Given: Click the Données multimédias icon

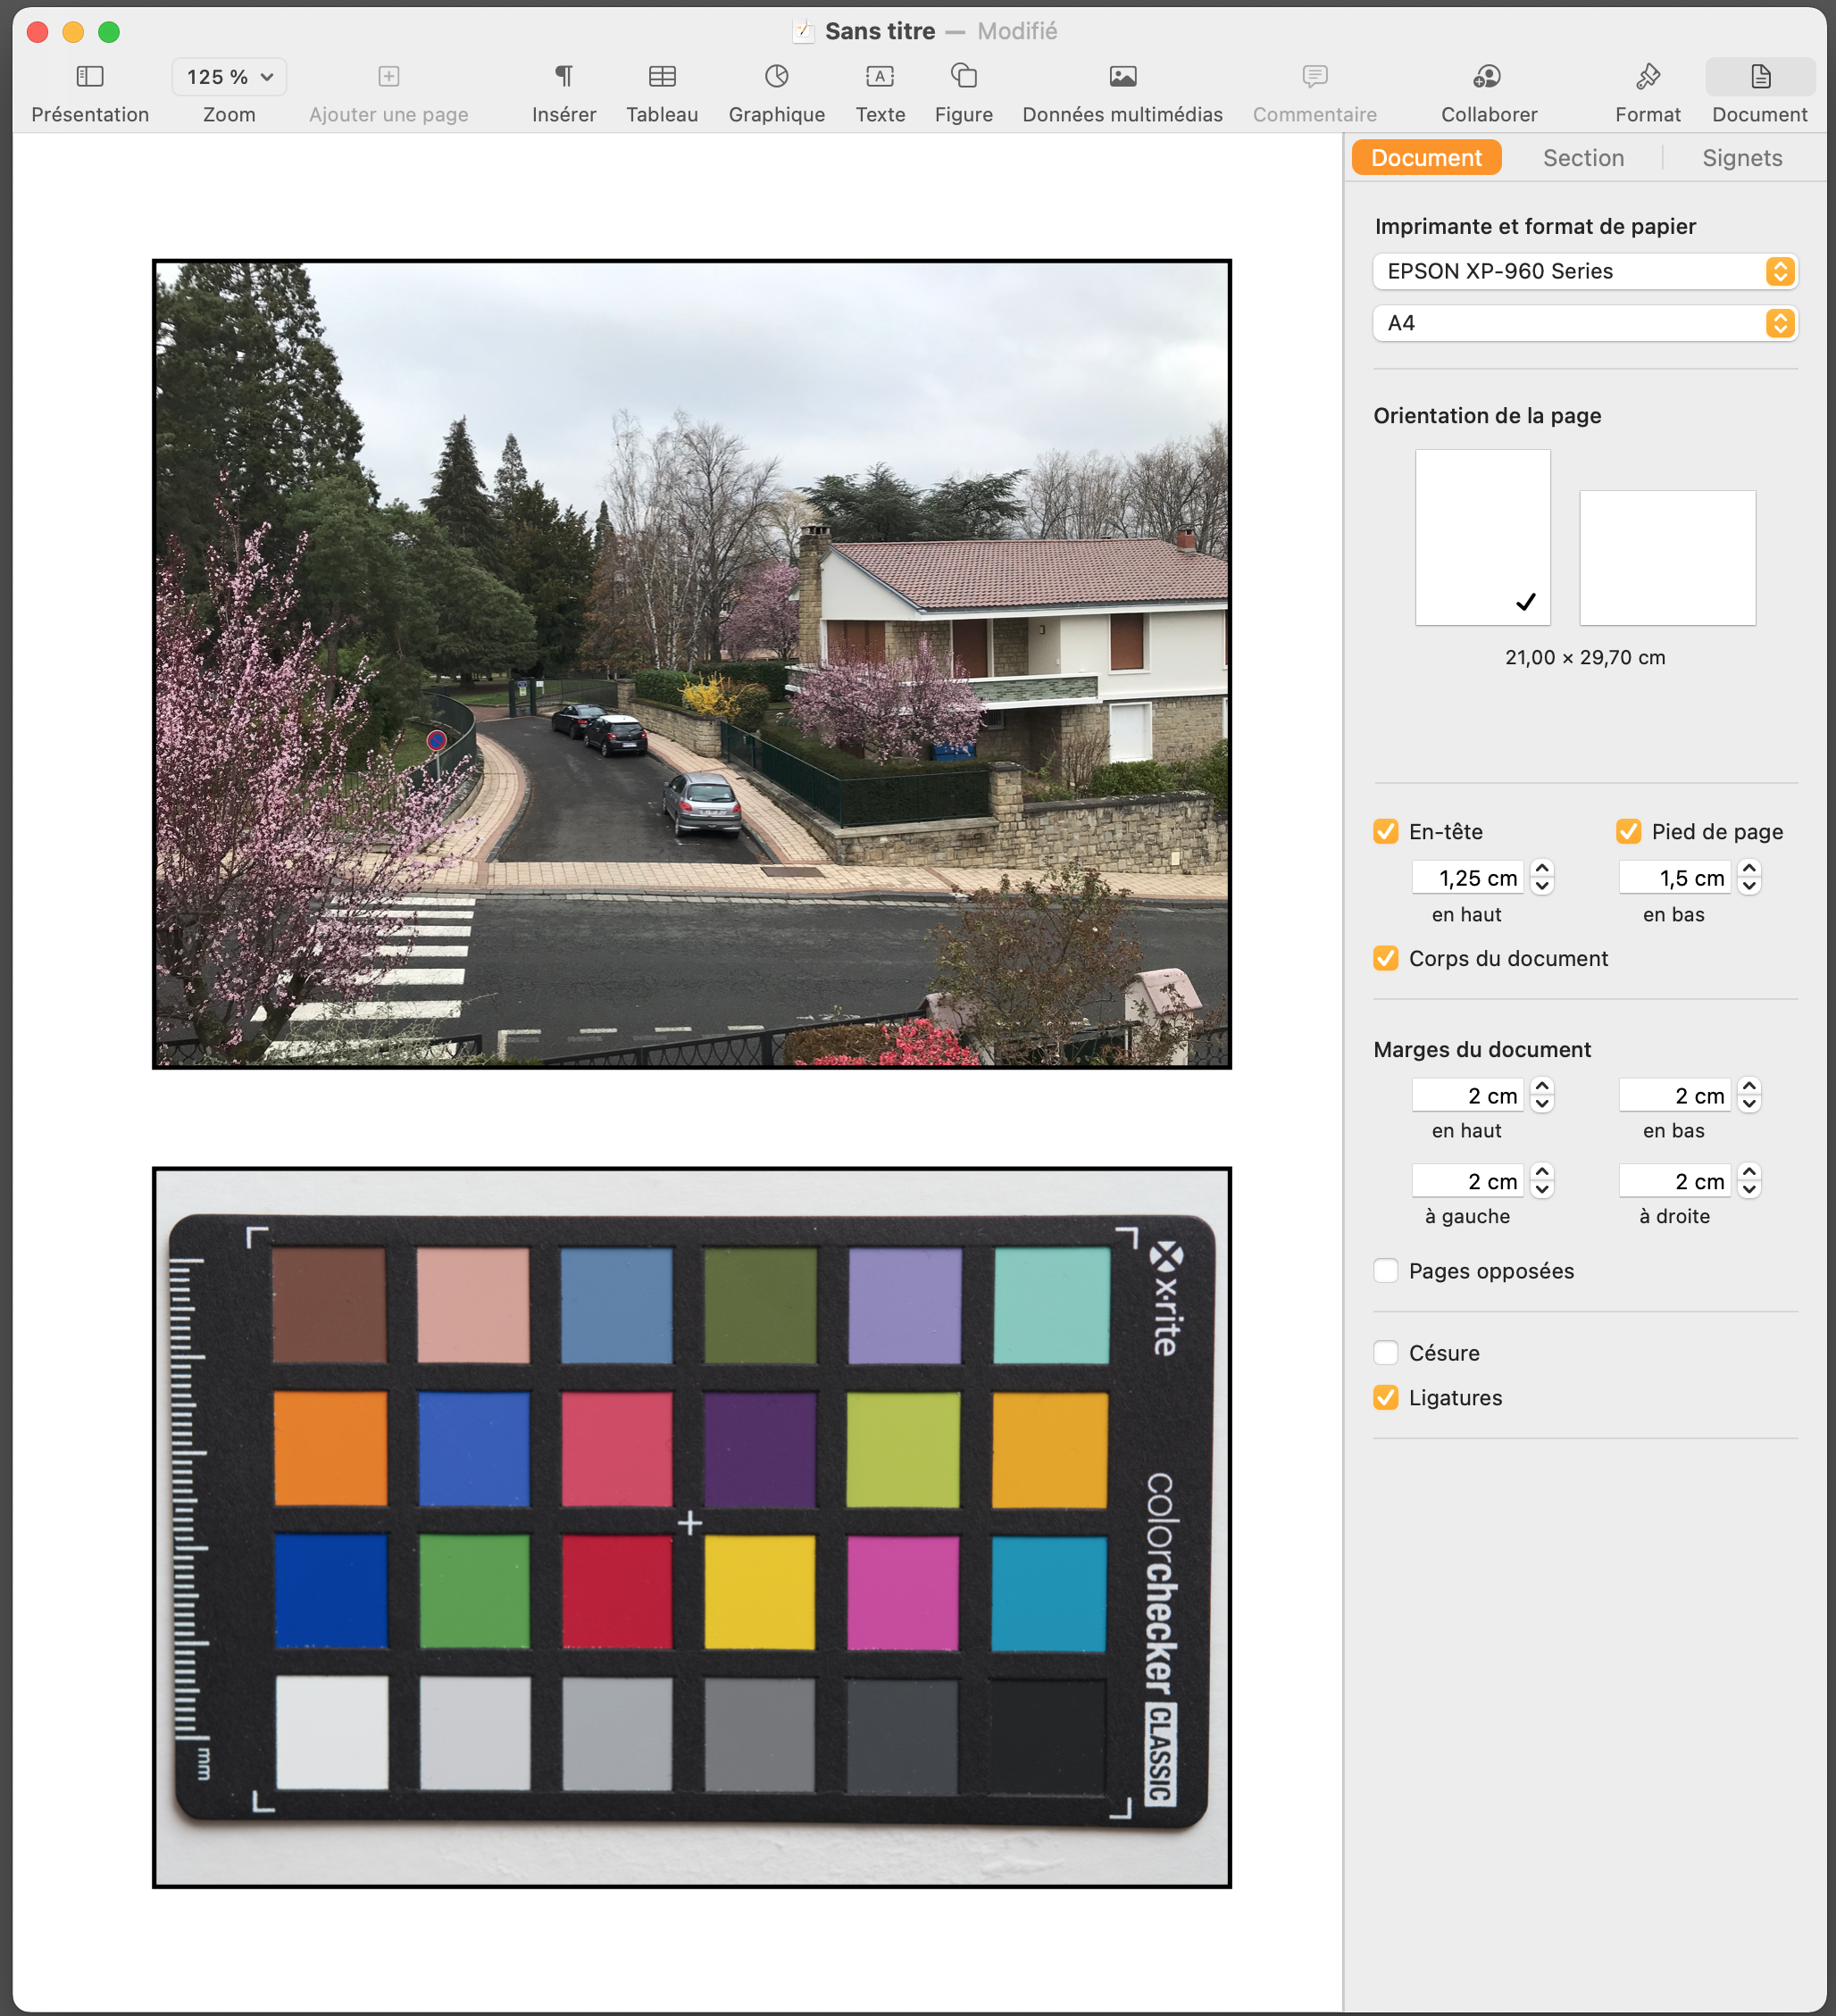Looking at the screenshot, I should click(1122, 76).
